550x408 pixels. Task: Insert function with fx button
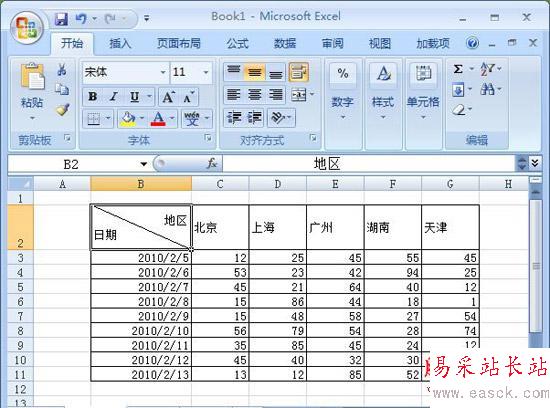click(212, 163)
